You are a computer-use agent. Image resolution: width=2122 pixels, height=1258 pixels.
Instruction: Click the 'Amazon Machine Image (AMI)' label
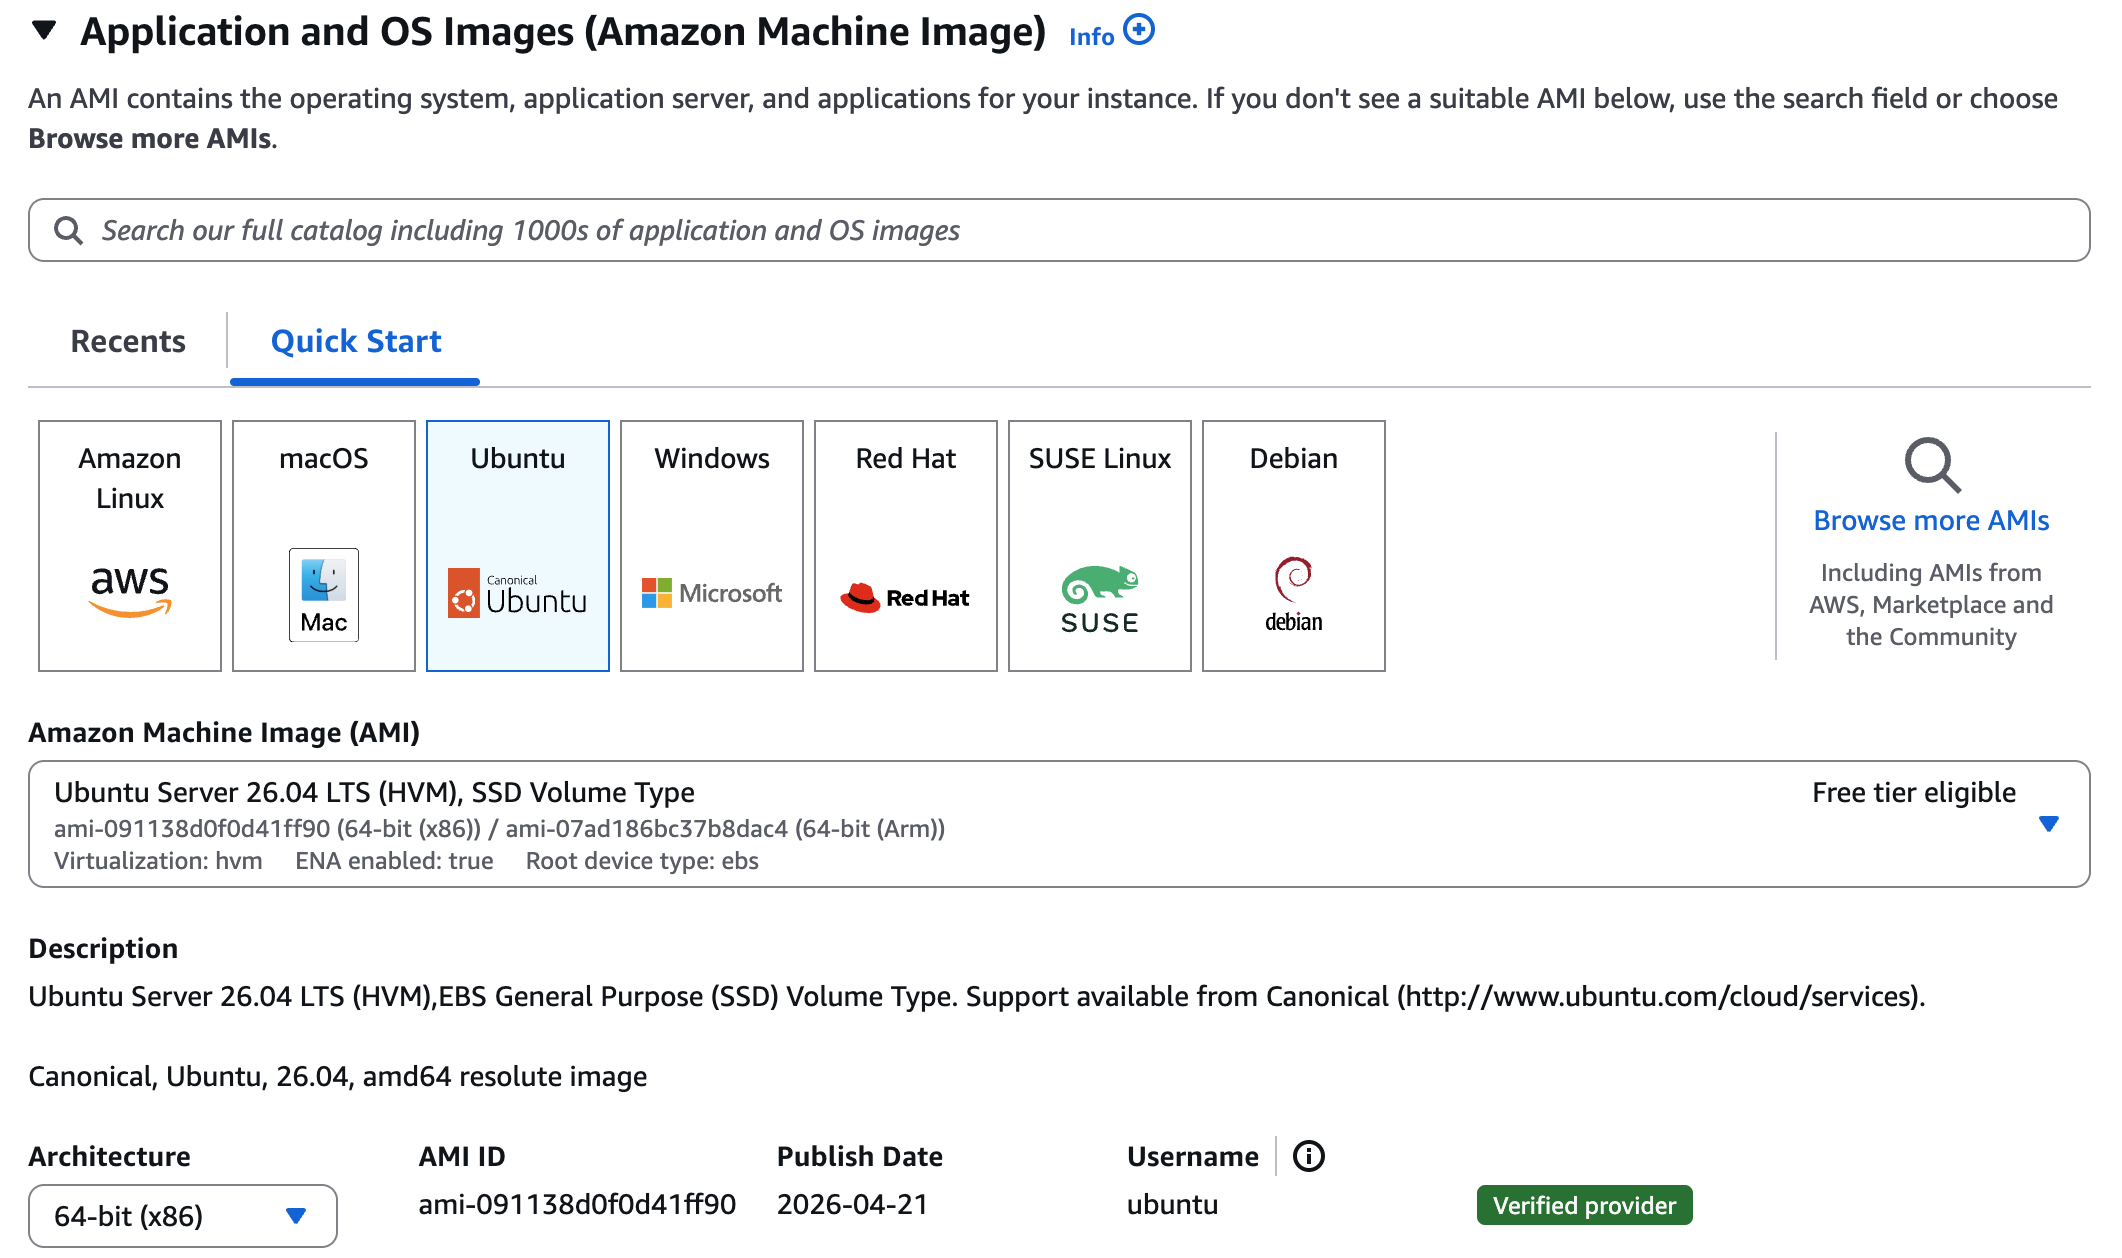tap(224, 733)
